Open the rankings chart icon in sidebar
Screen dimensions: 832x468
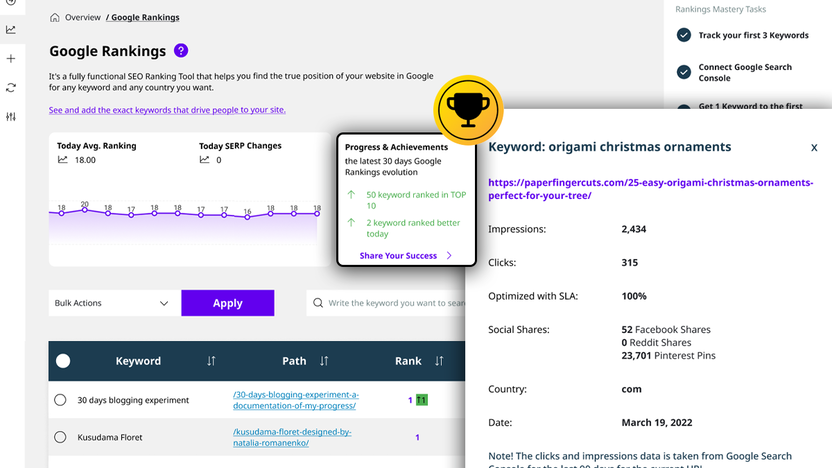tap(11, 30)
